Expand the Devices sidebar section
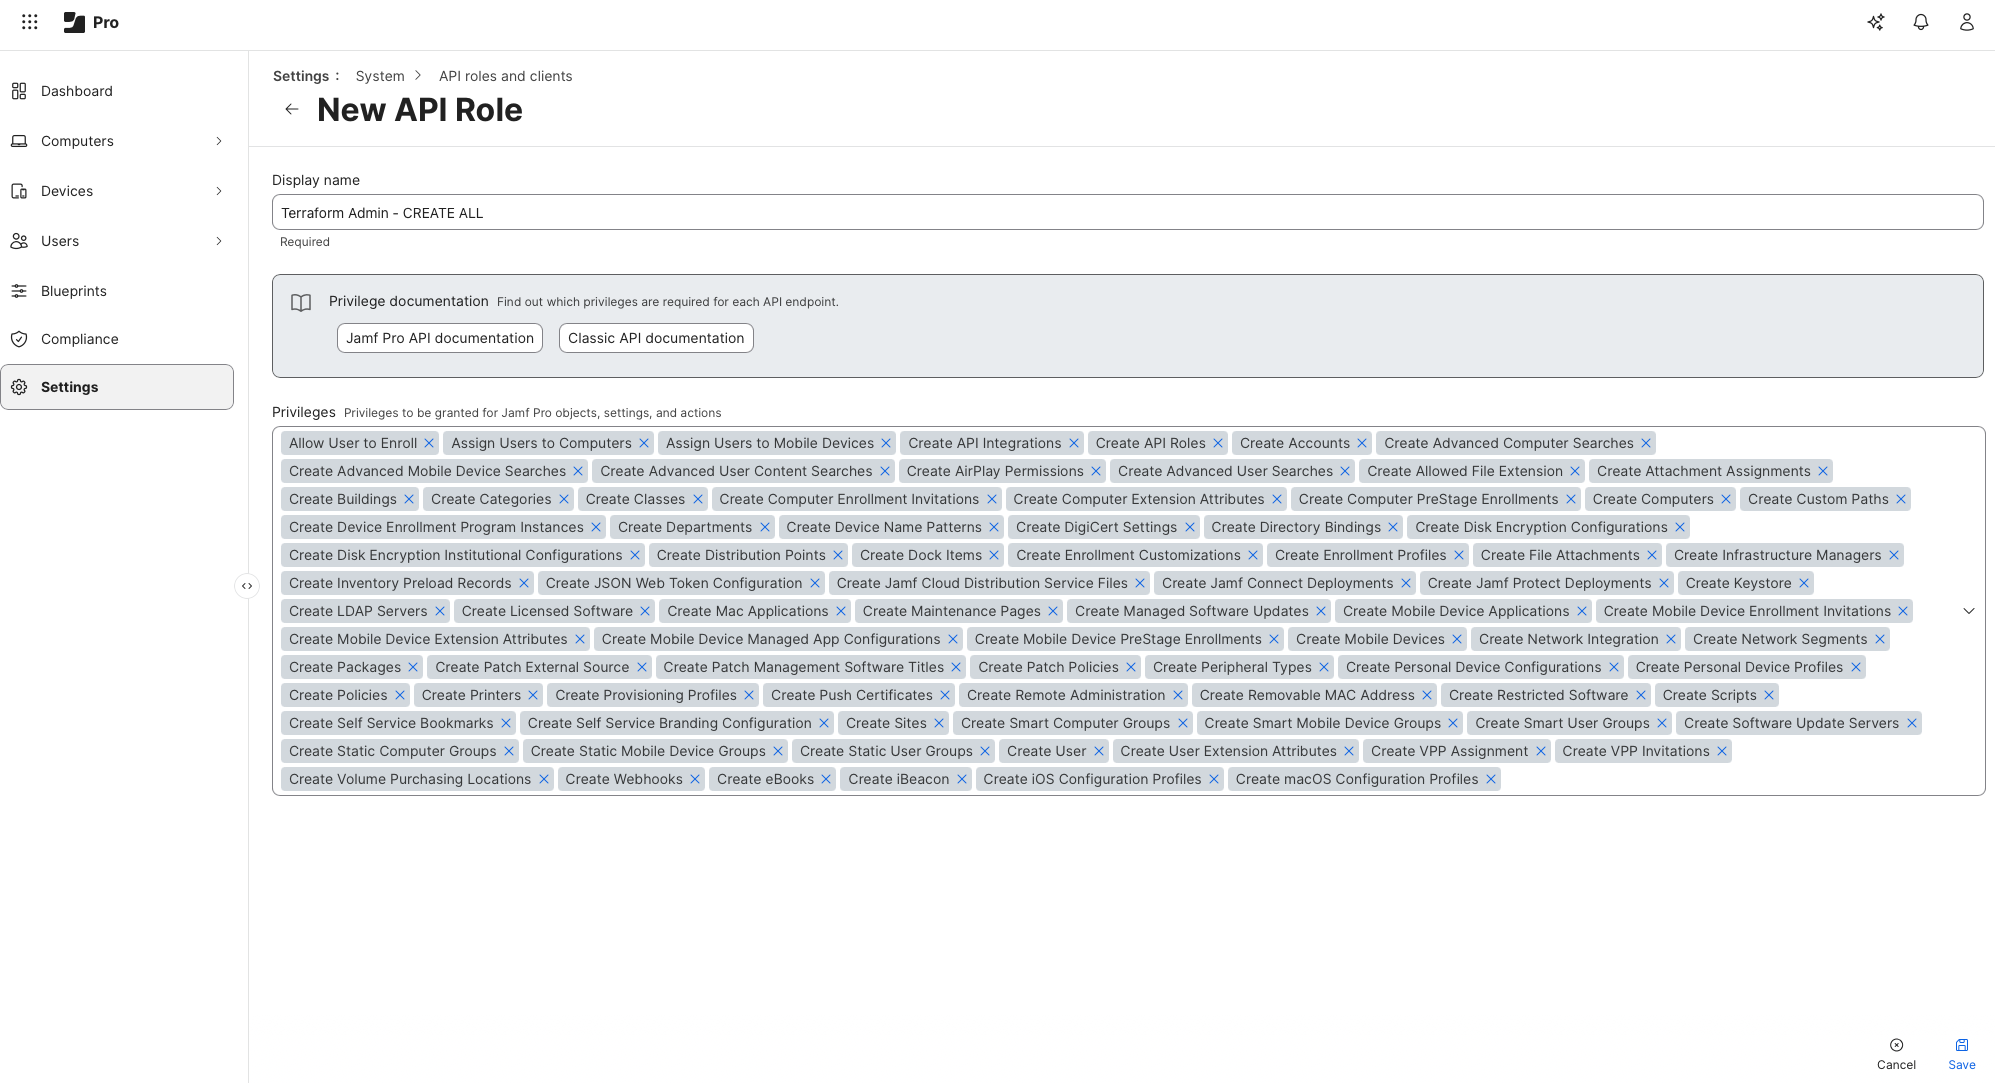 [219, 191]
